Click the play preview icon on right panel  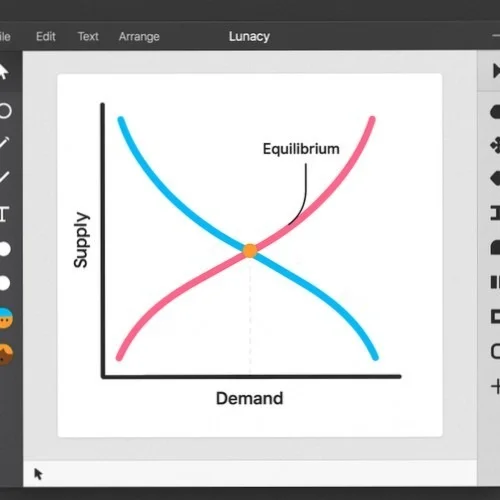point(496,71)
